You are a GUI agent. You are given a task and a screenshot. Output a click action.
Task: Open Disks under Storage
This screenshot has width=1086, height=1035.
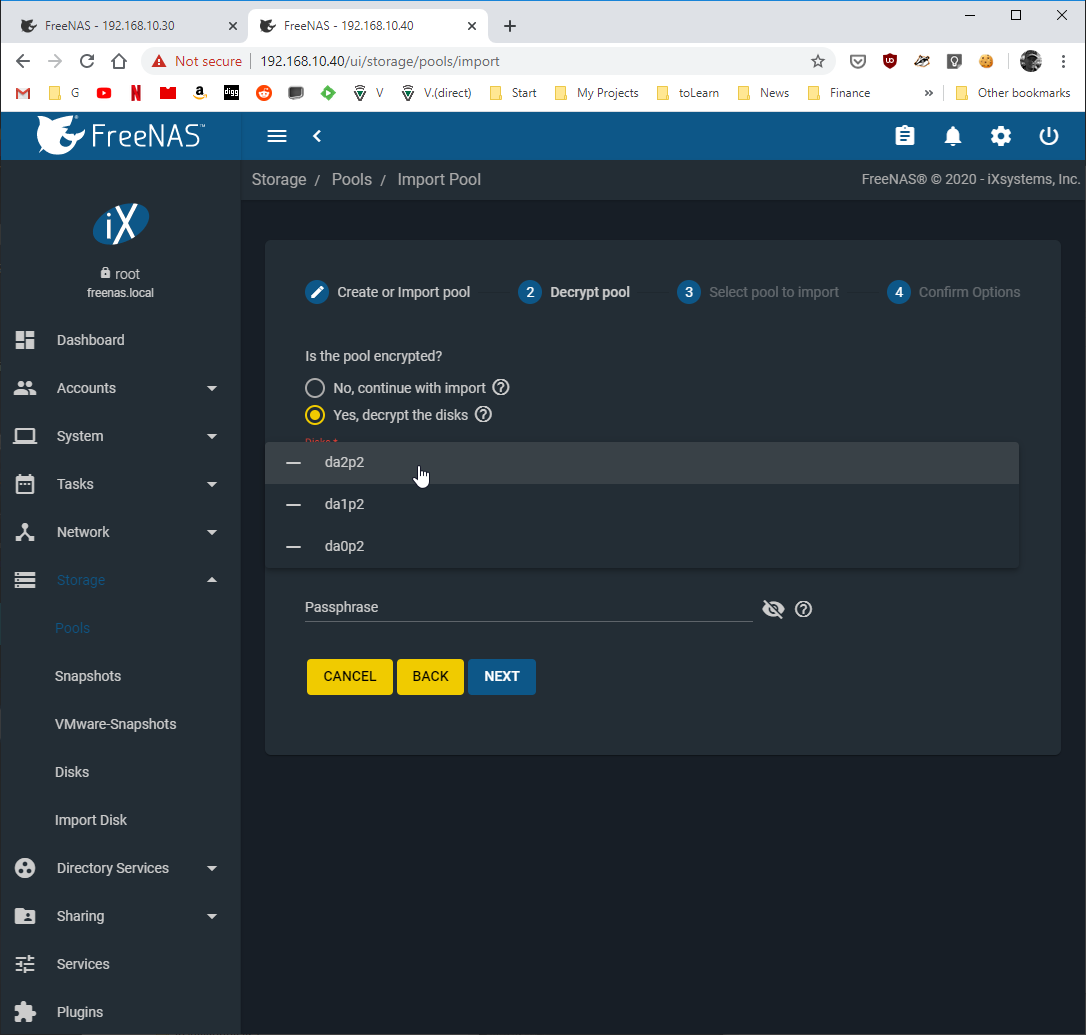tap(72, 772)
